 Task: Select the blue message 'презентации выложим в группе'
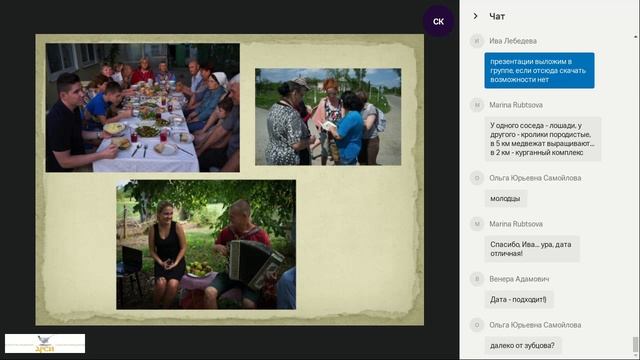pos(539,70)
